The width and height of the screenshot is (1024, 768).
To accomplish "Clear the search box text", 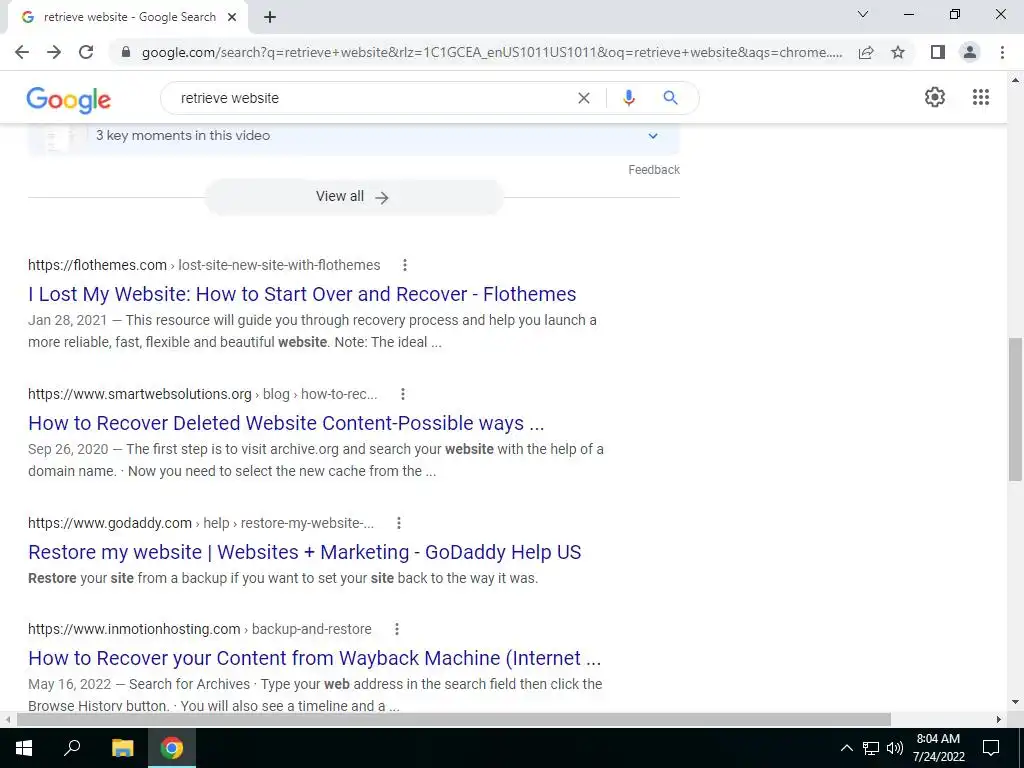I will [584, 98].
